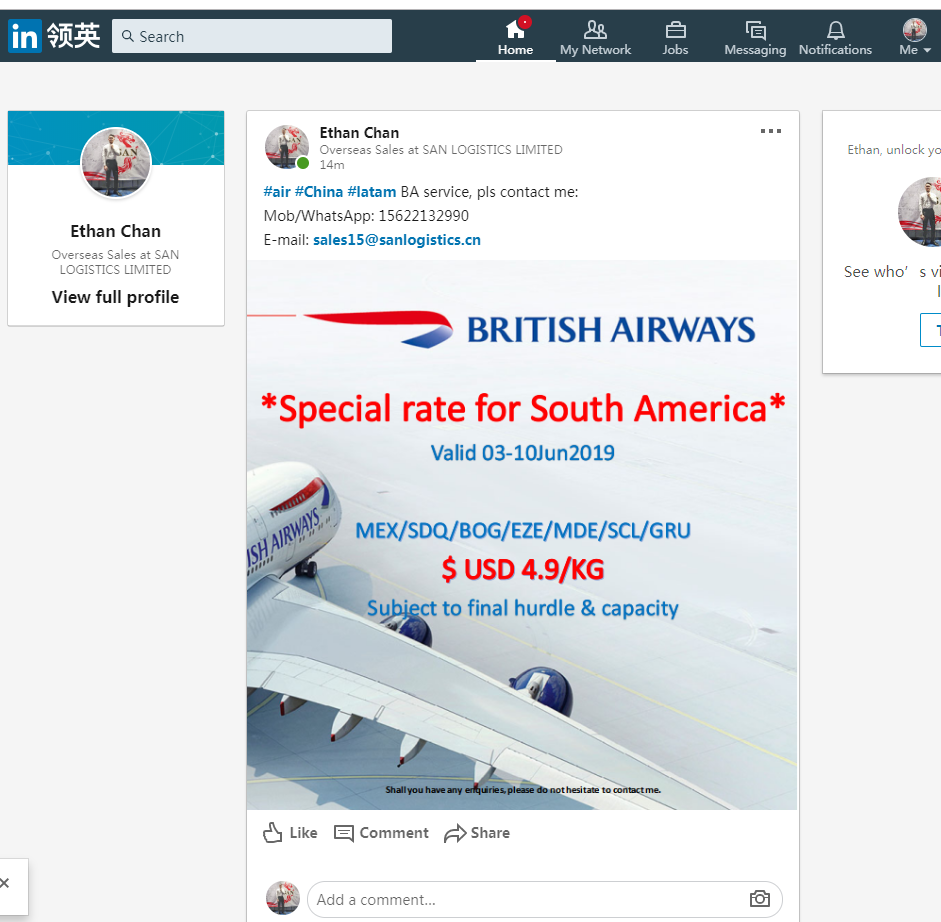Screen dimensions: 941x922
Task: View the Notifications bell
Action: pyautogui.click(x=835, y=37)
